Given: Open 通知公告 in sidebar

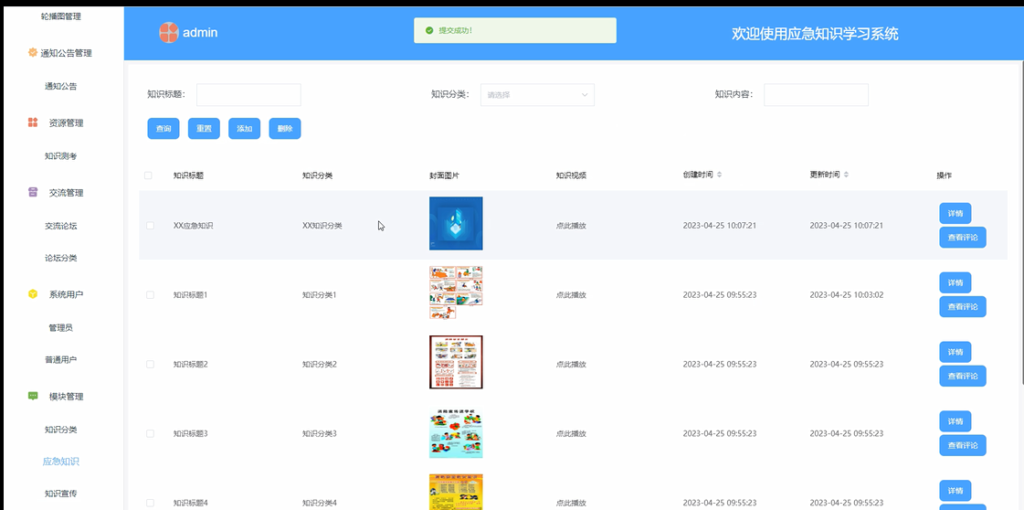Looking at the screenshot, I should pos(61,86).
